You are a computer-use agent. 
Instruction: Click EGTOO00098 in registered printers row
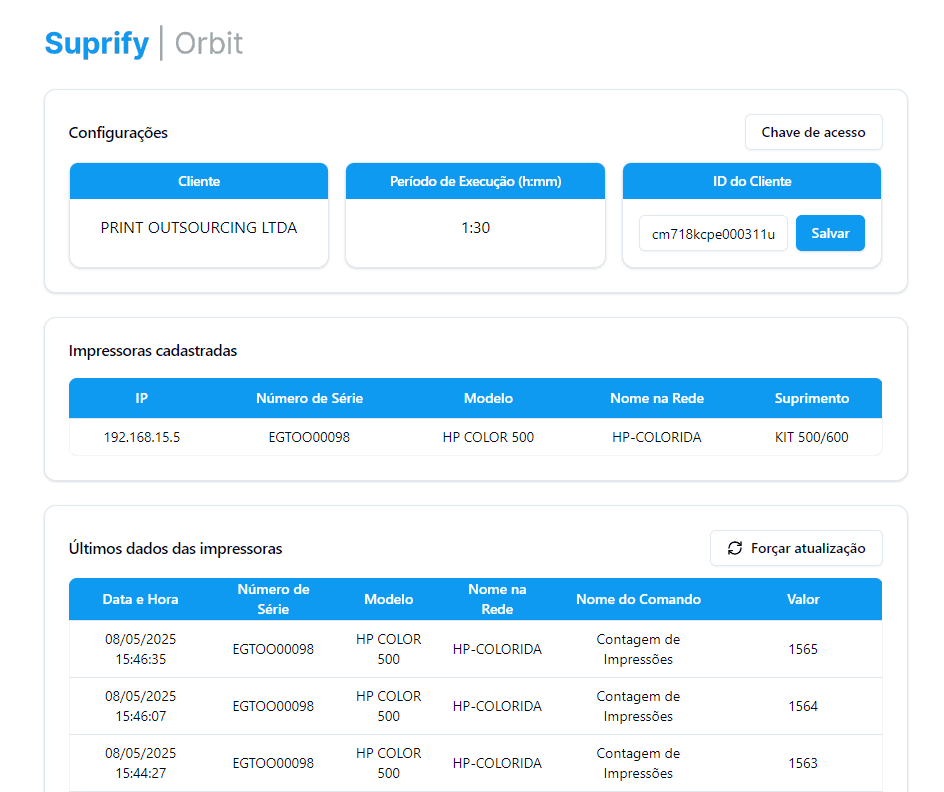pyautogui.click(x=309, y=437)
